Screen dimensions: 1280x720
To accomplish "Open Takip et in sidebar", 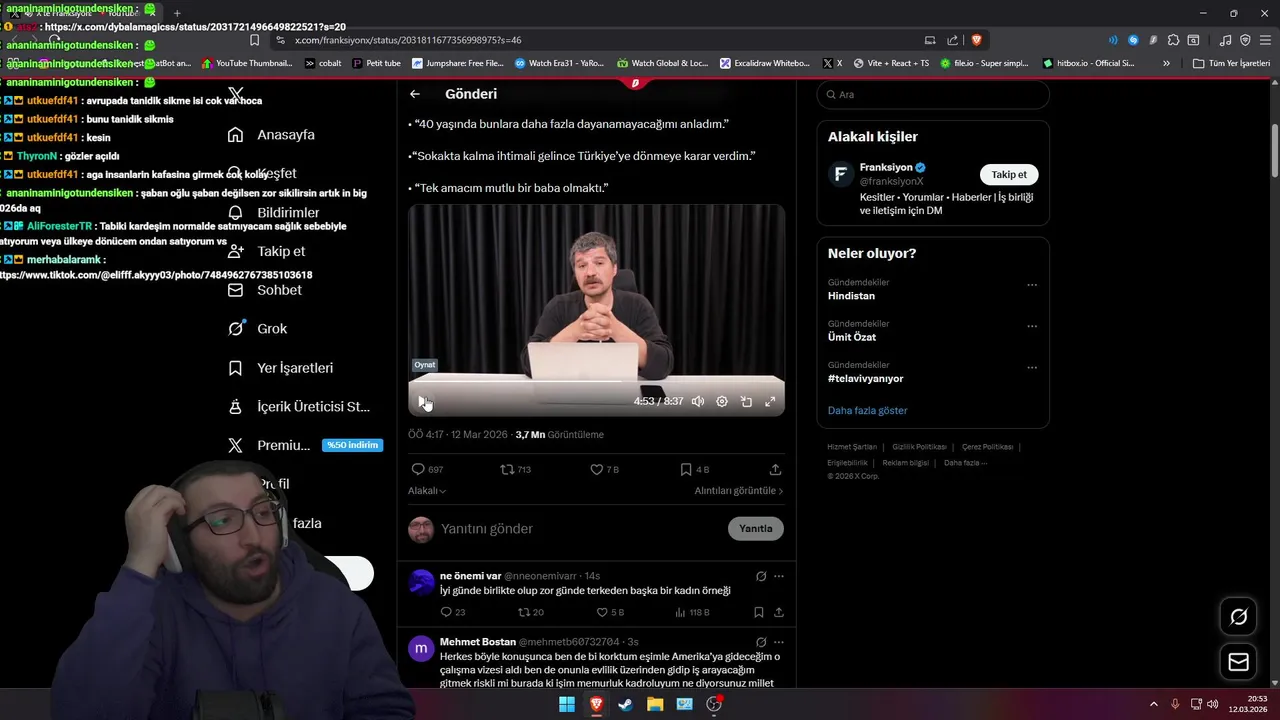I will (x=267, y=251).
